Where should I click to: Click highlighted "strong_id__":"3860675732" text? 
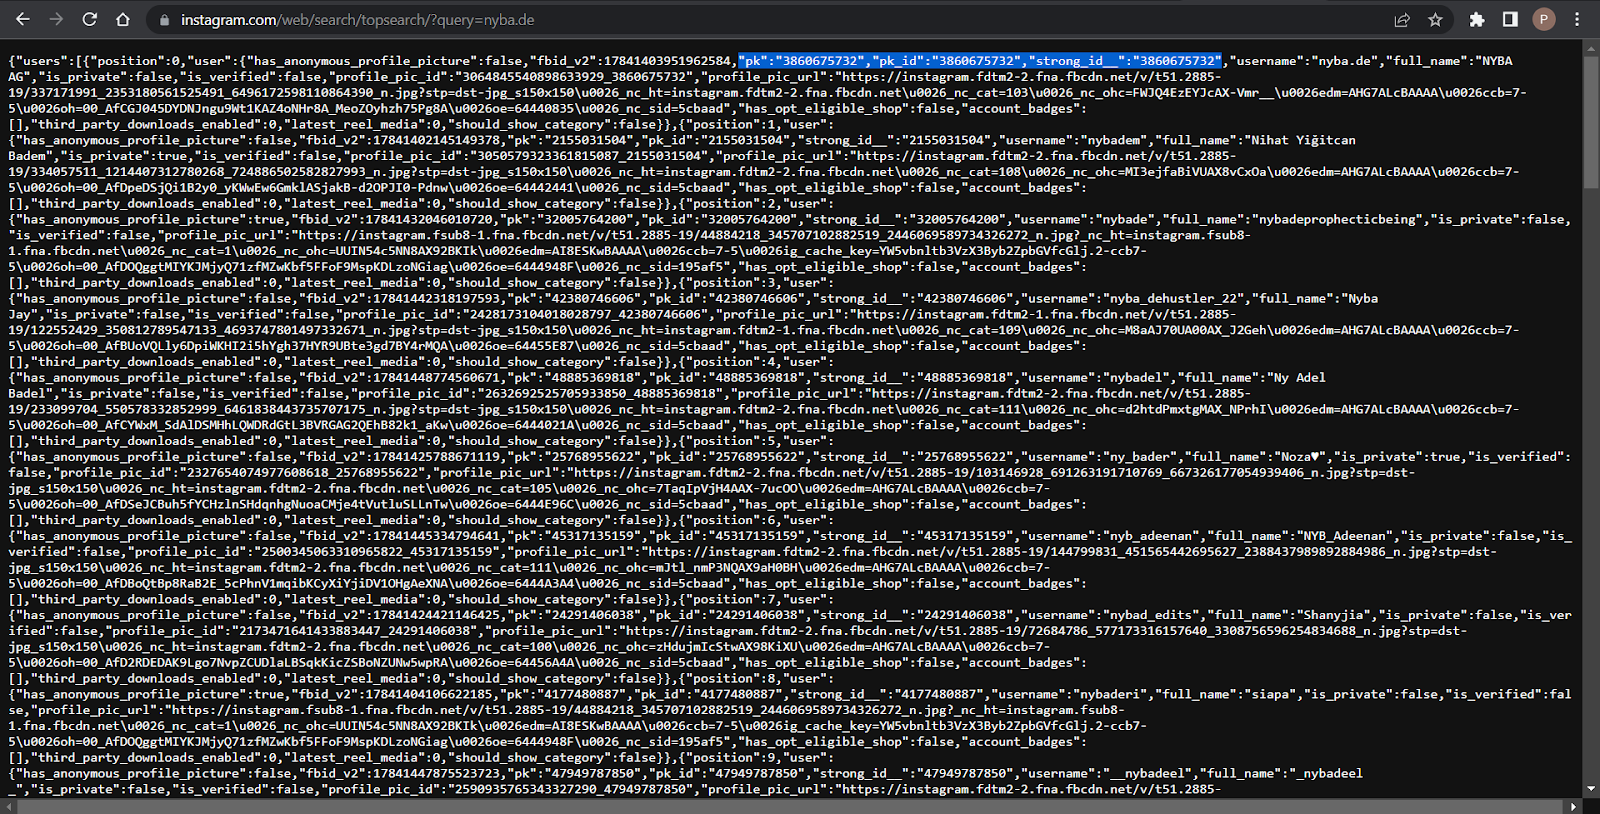1125,61
